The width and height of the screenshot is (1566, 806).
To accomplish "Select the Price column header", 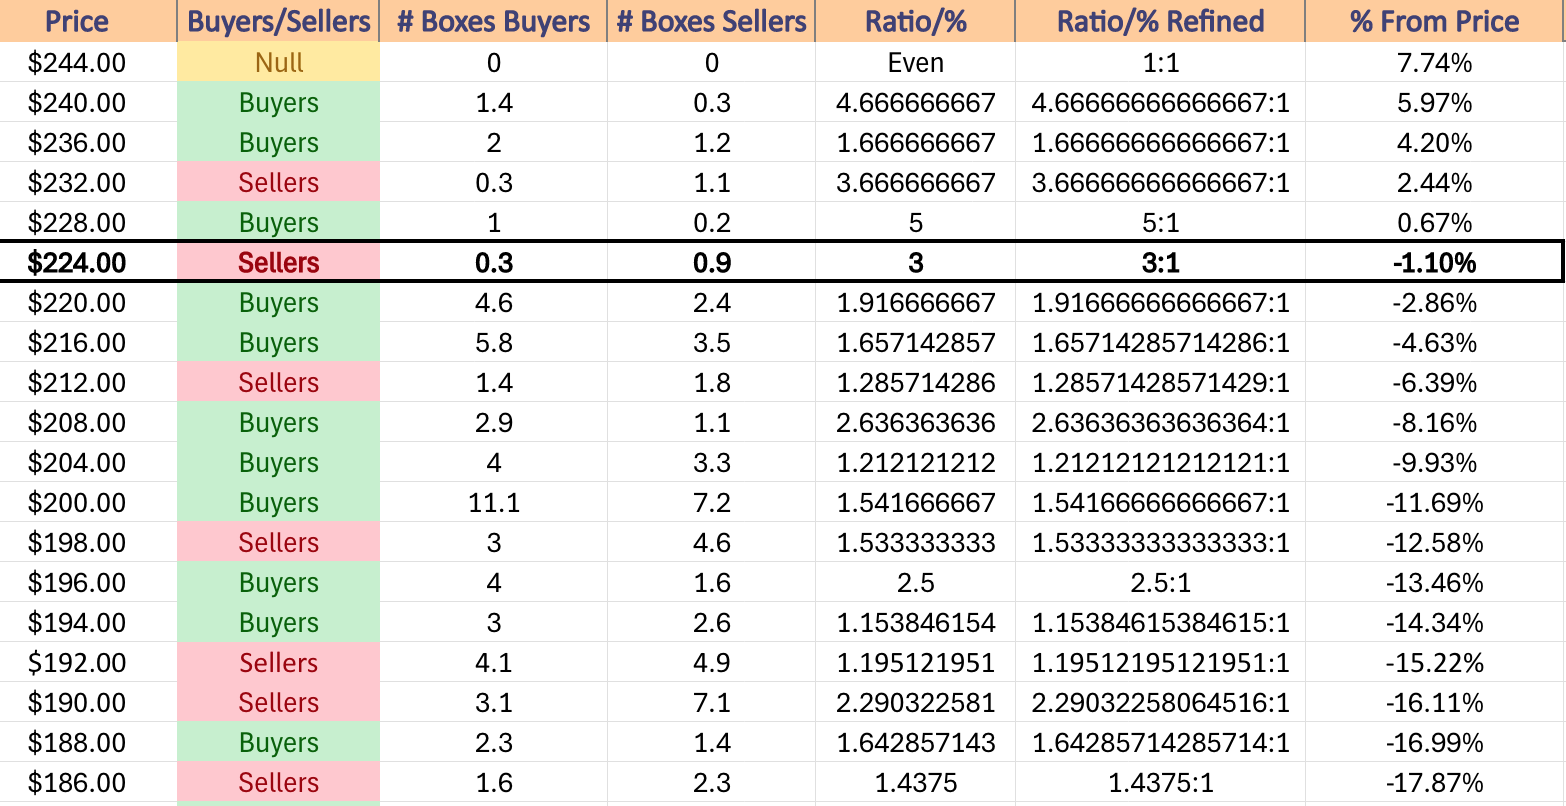I will coord(88,21).
